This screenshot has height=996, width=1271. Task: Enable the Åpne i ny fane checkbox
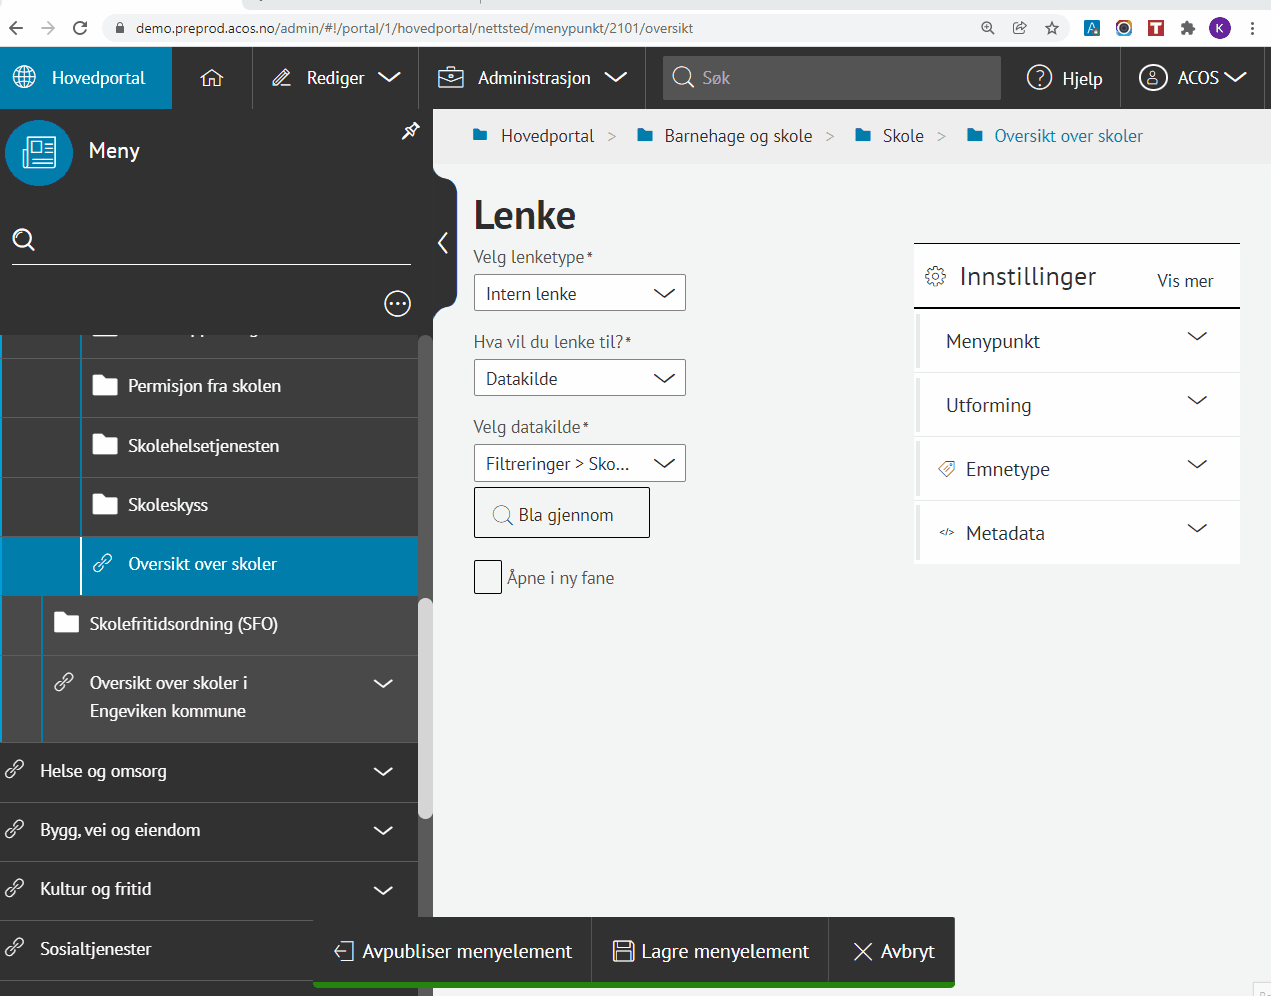(487, 577)
